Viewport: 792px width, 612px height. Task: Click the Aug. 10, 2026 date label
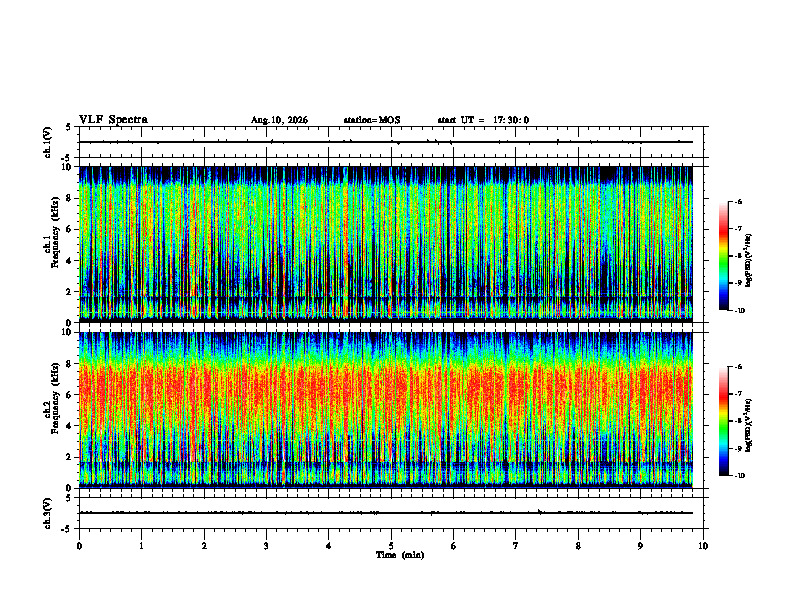(x=279, y=120)
